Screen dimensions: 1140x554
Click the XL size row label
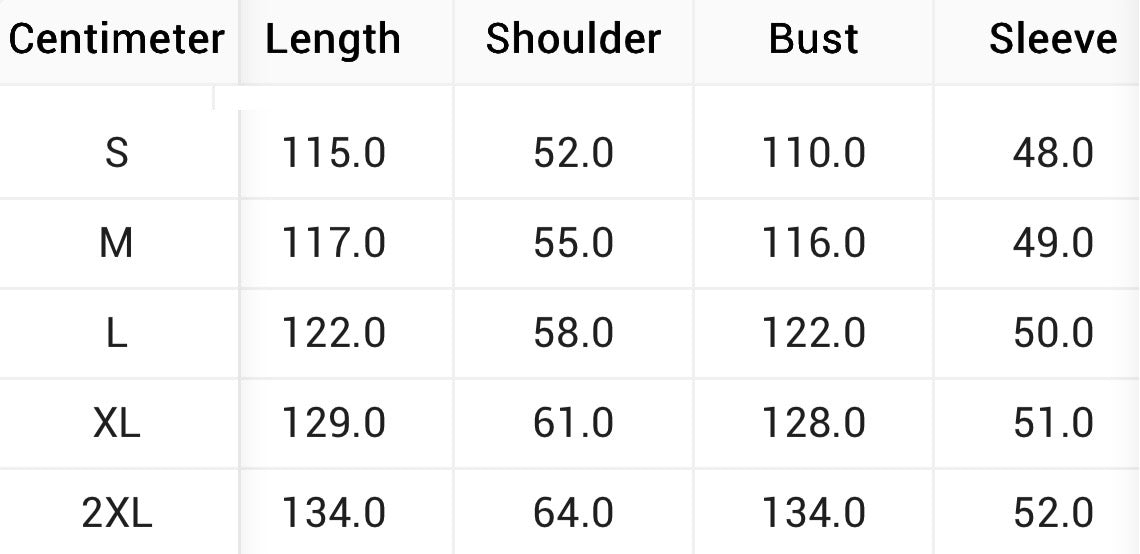(x=117, y=423)
